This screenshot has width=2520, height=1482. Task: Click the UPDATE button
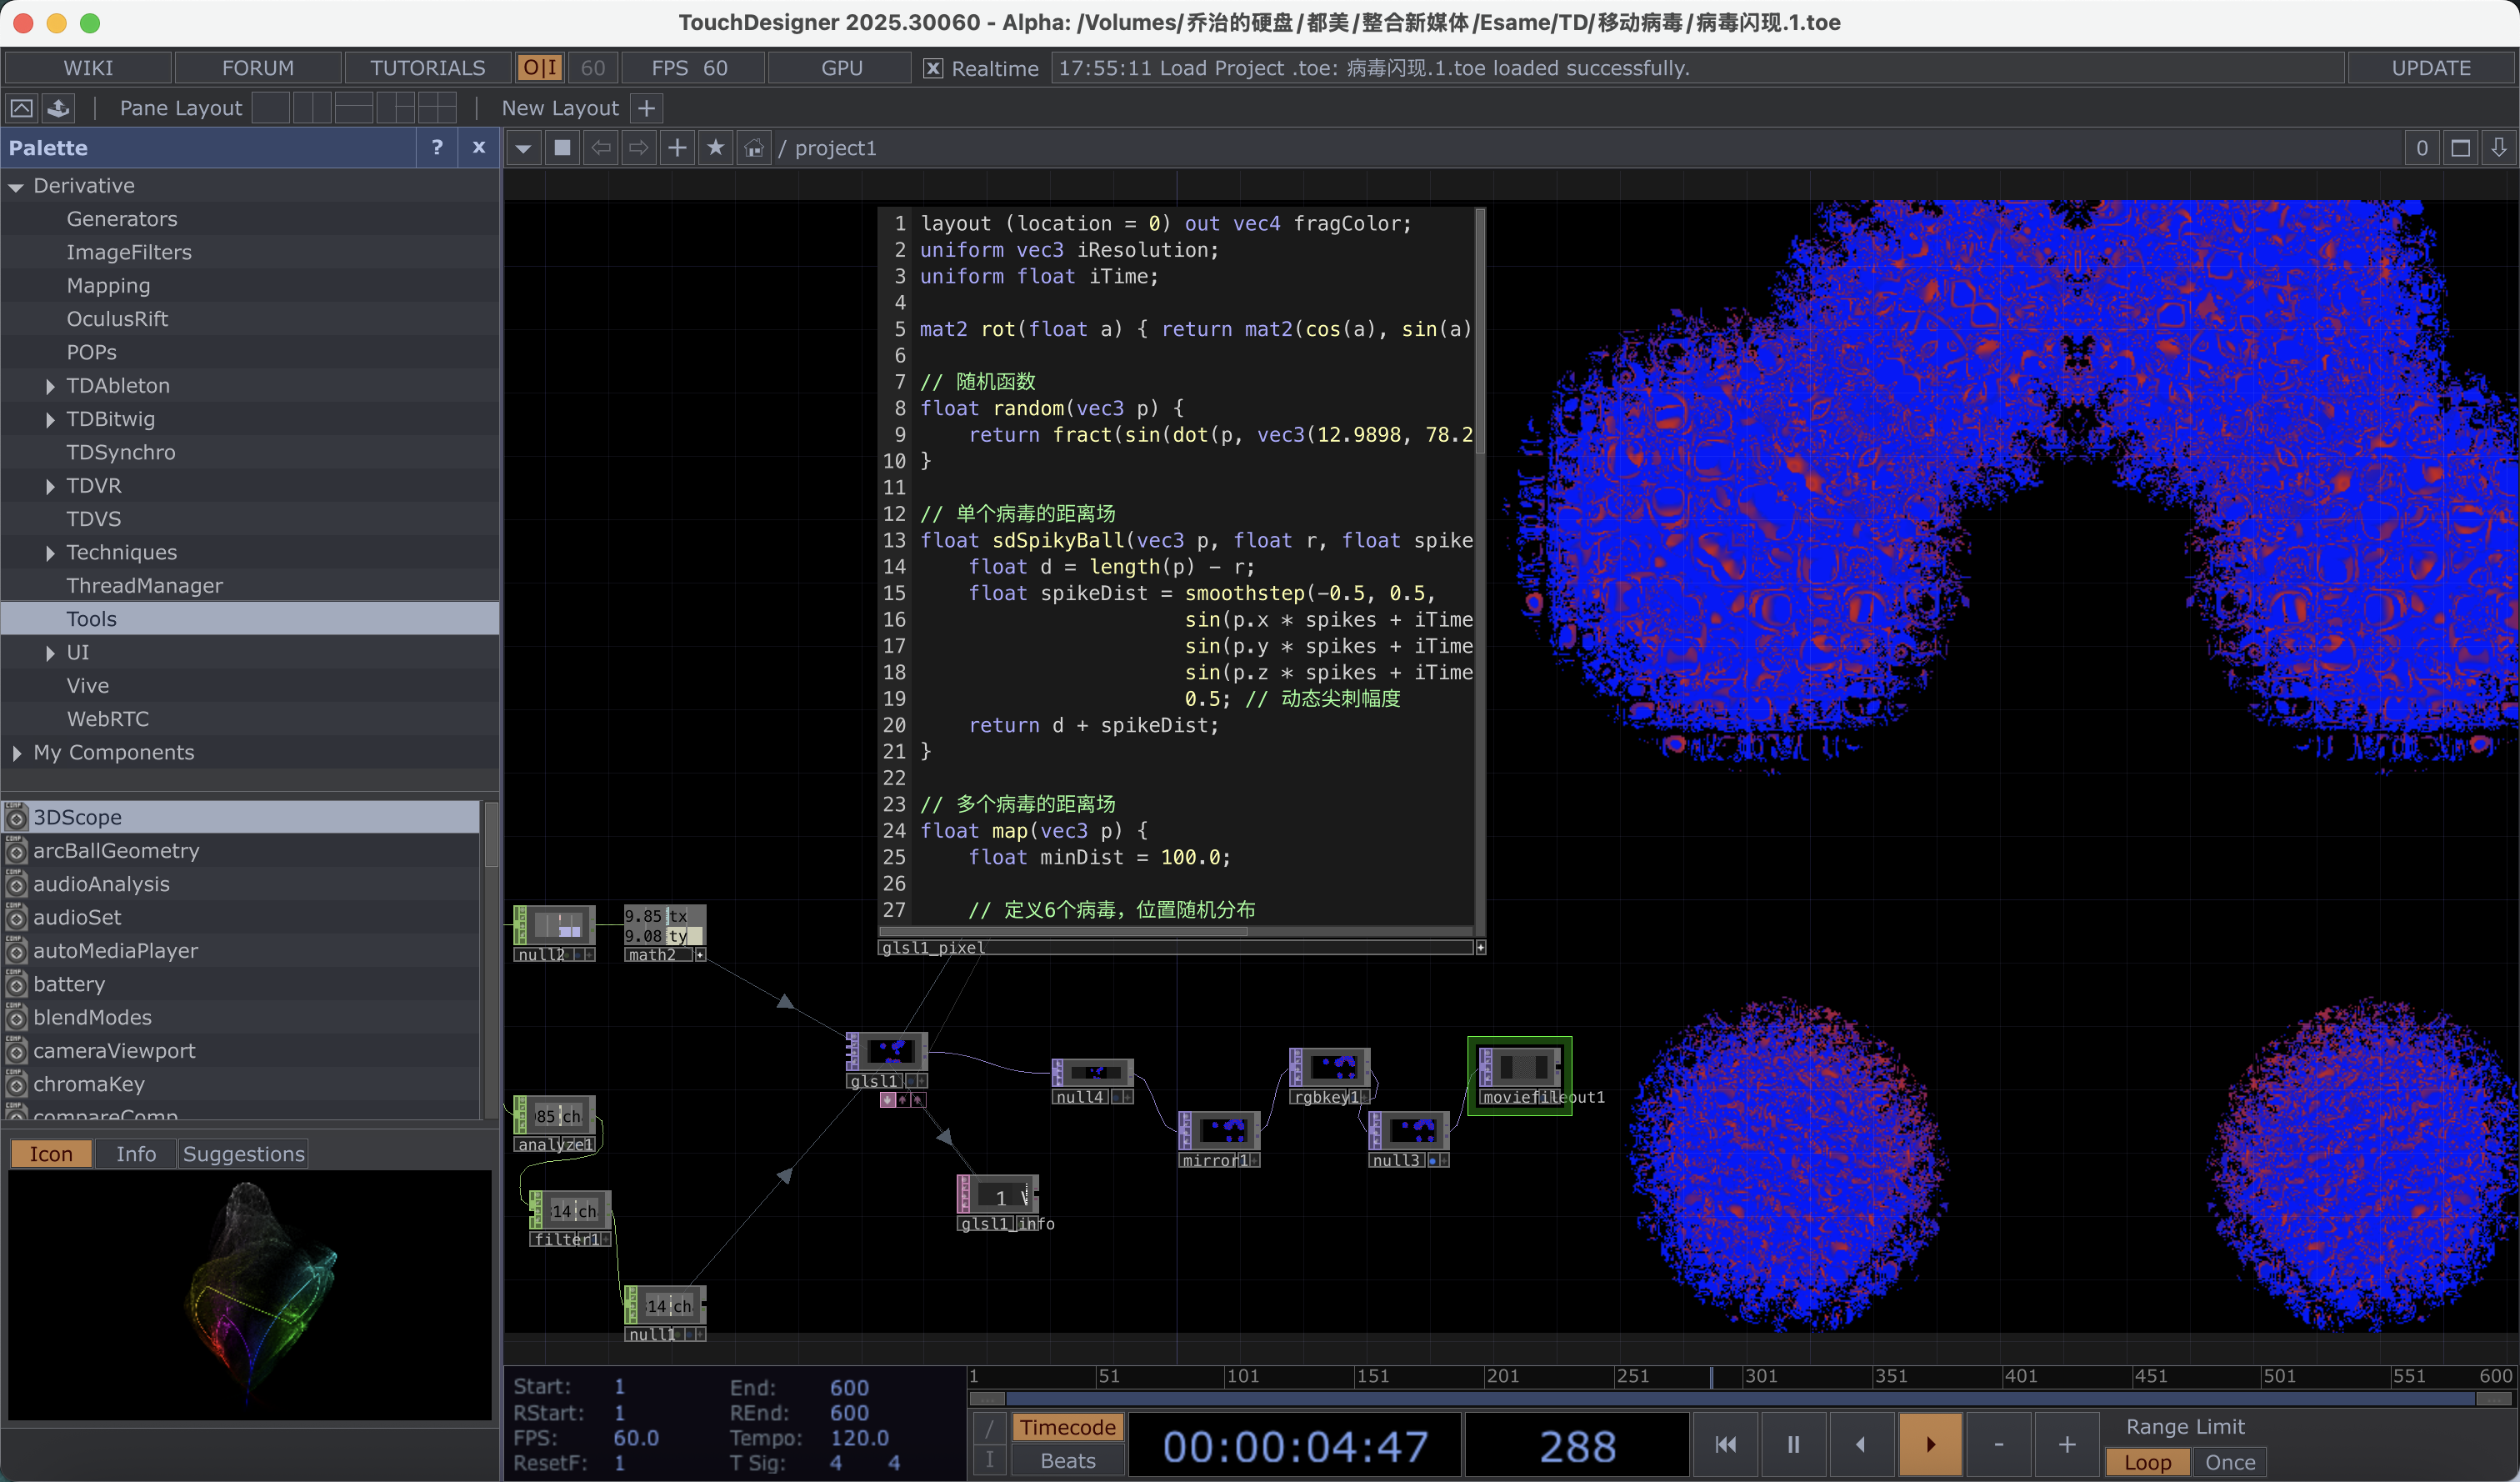[x=2431, y=68]
